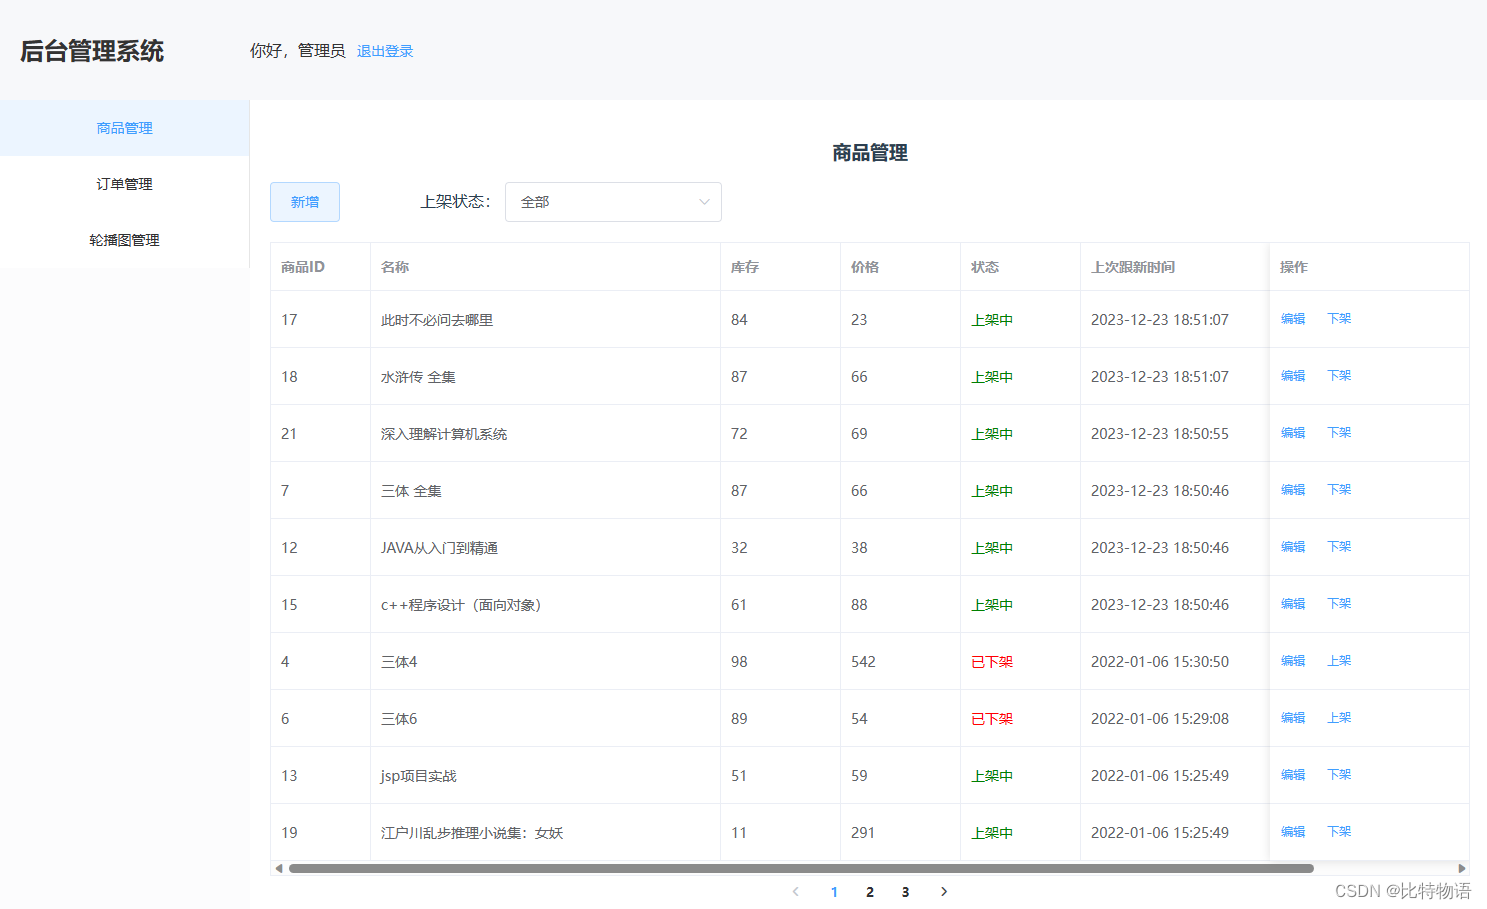Open 商品管理 in the sidebar menu

[124, 128]
